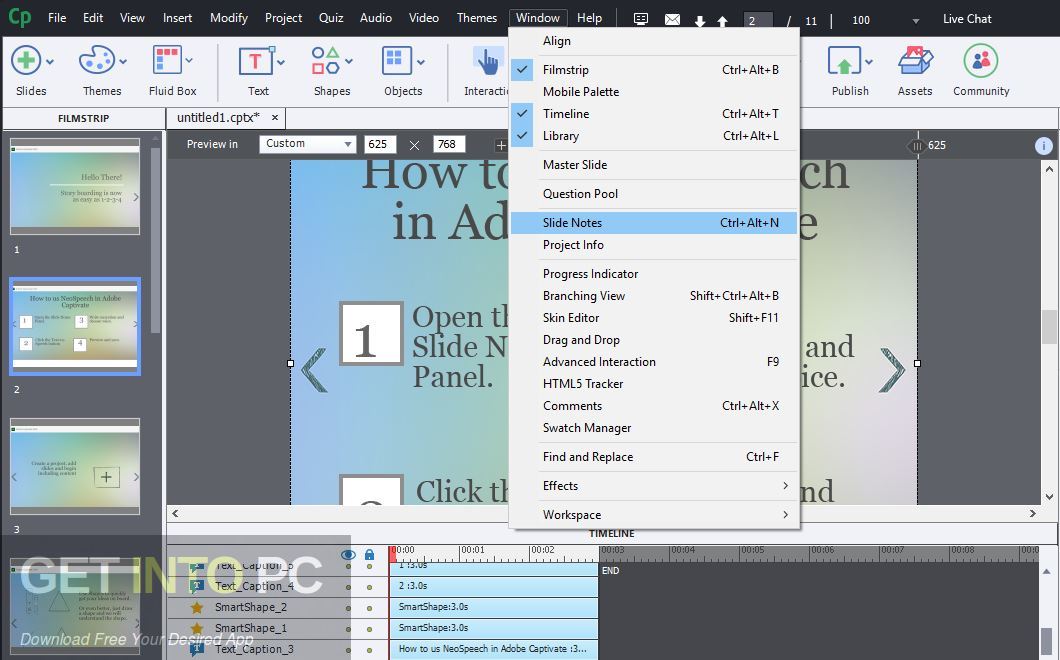This screenshot has height=660, width=1060.
Task: Open the Assets box icon
Action: tap(915, 61)
